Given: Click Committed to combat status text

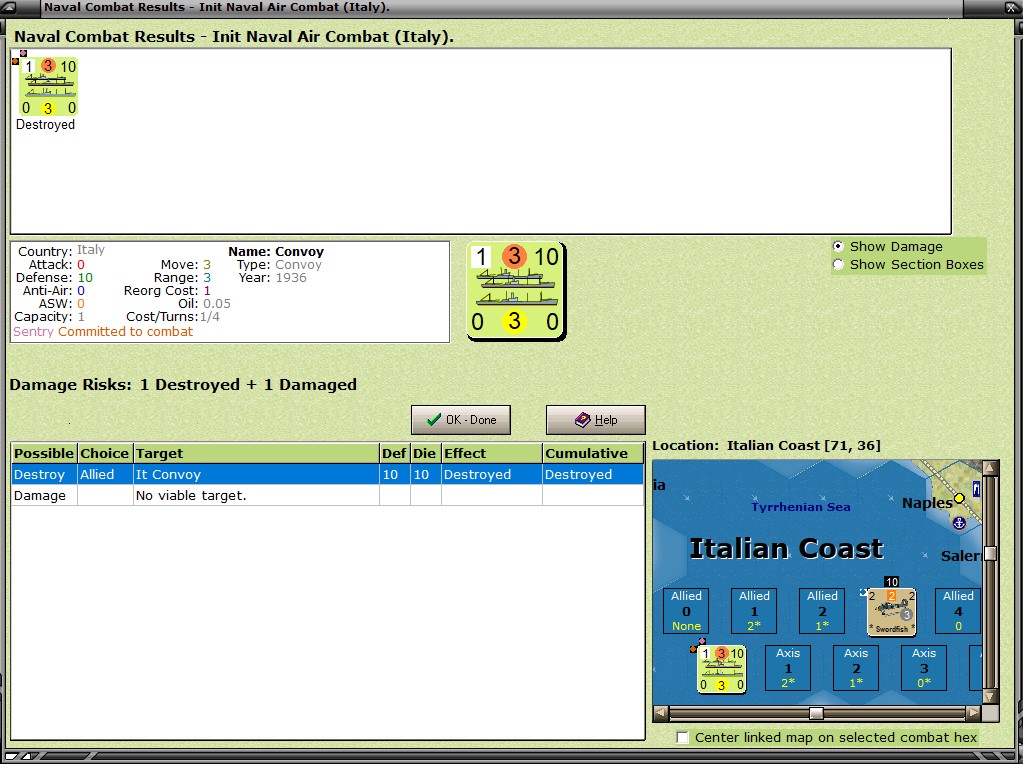Looking at the screenshot, I should tap(125, 331).
